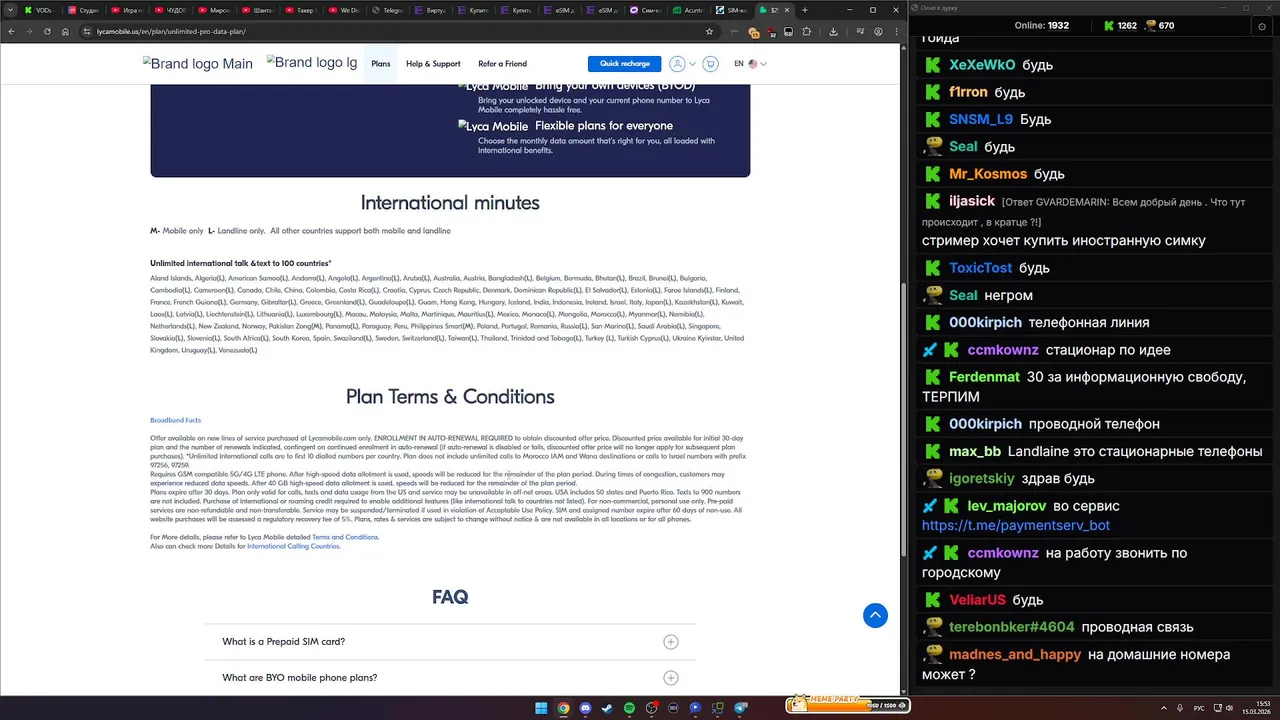
Task: Click username VeliarUS in chat
Action: pos(977,600)
